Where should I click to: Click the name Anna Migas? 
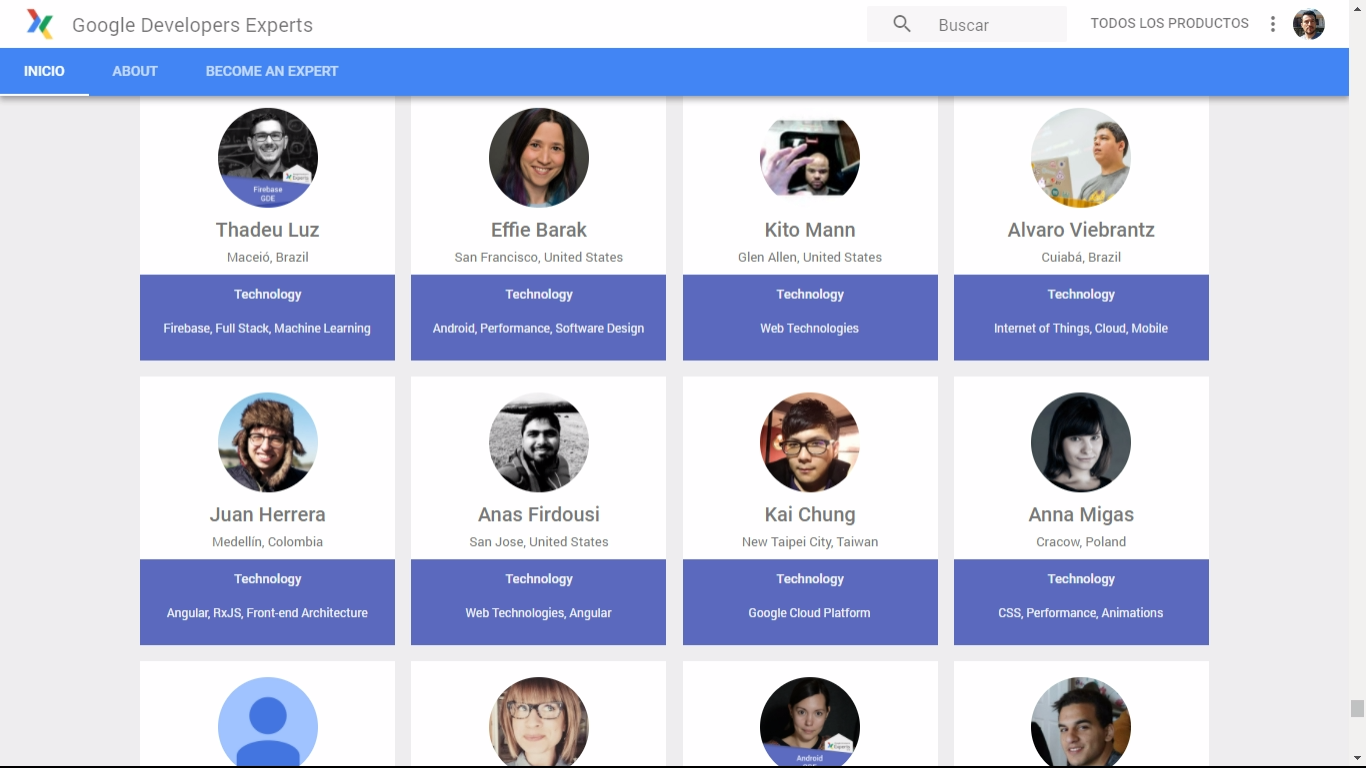point(1081,515)
